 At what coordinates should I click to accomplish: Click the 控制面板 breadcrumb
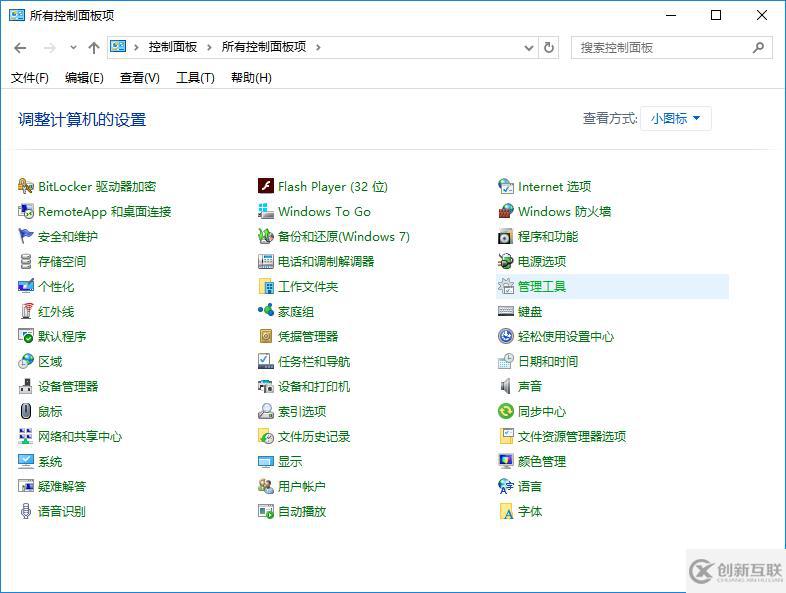pos(172,47)
